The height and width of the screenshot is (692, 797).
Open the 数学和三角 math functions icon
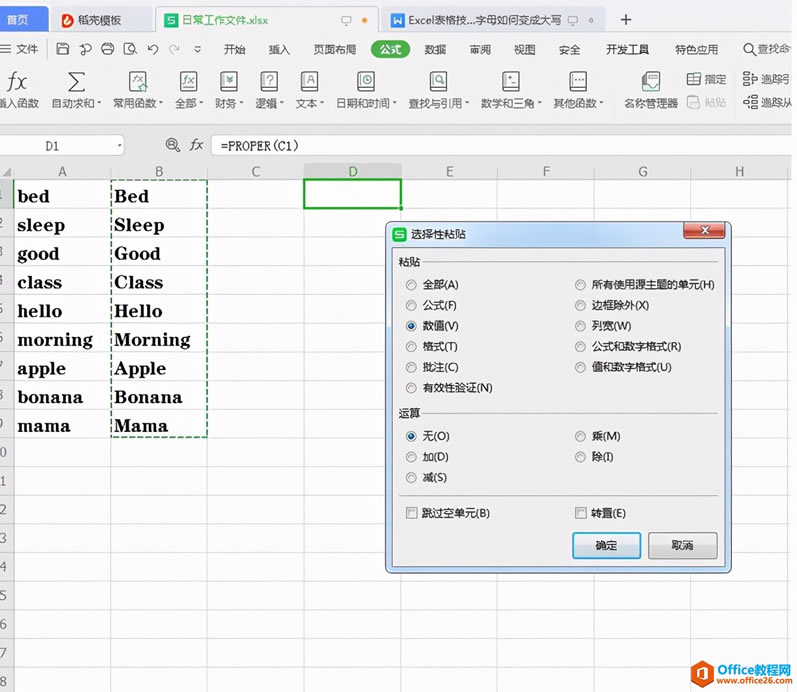pyautogui.click(x=510, y=81)
